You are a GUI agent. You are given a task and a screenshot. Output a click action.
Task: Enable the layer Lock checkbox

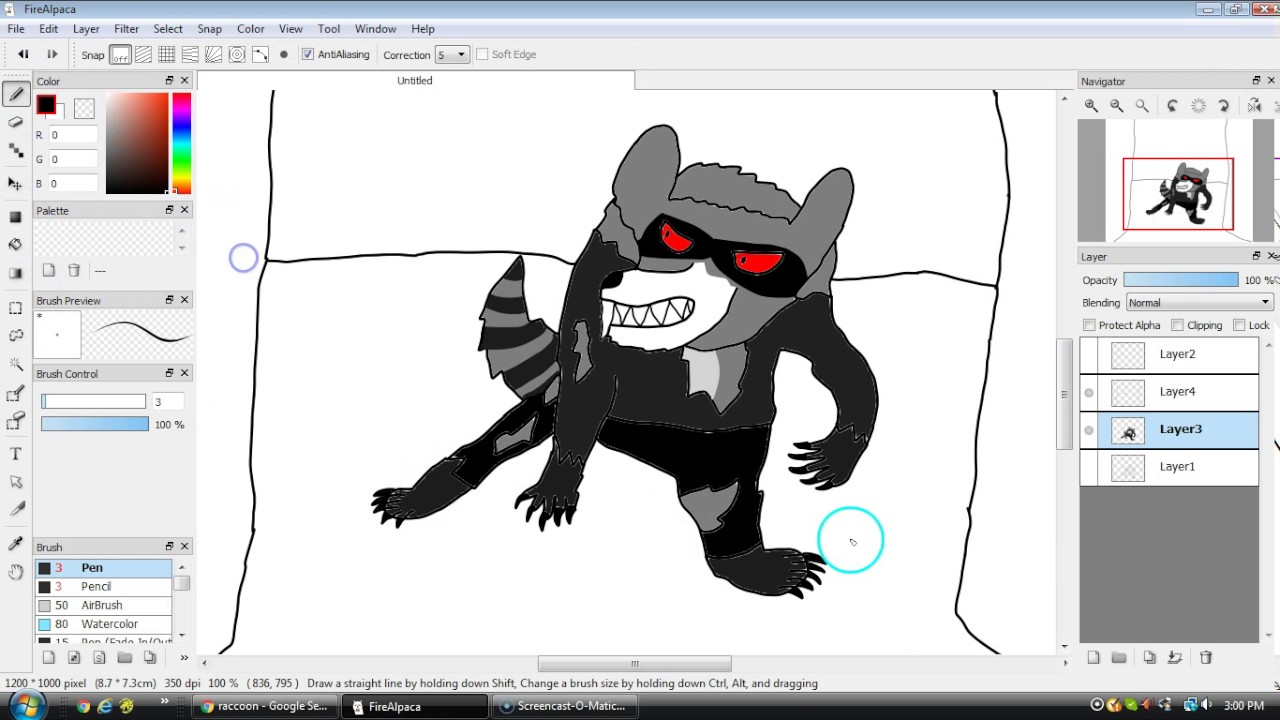click(x=1239, y=325)
